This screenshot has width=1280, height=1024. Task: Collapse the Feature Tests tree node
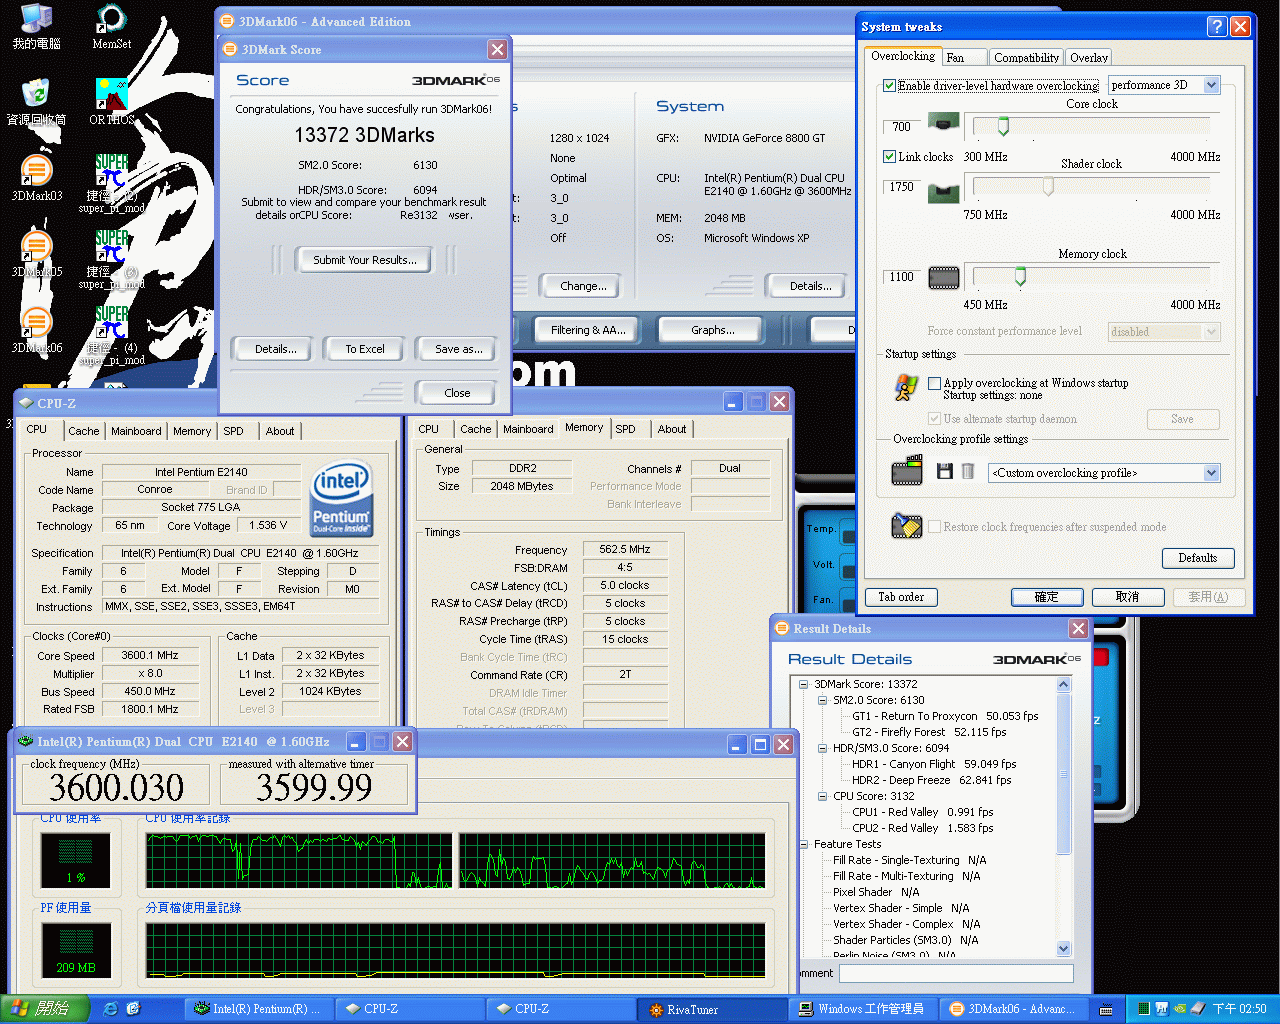pyautogui.click(x=803, y=844)
